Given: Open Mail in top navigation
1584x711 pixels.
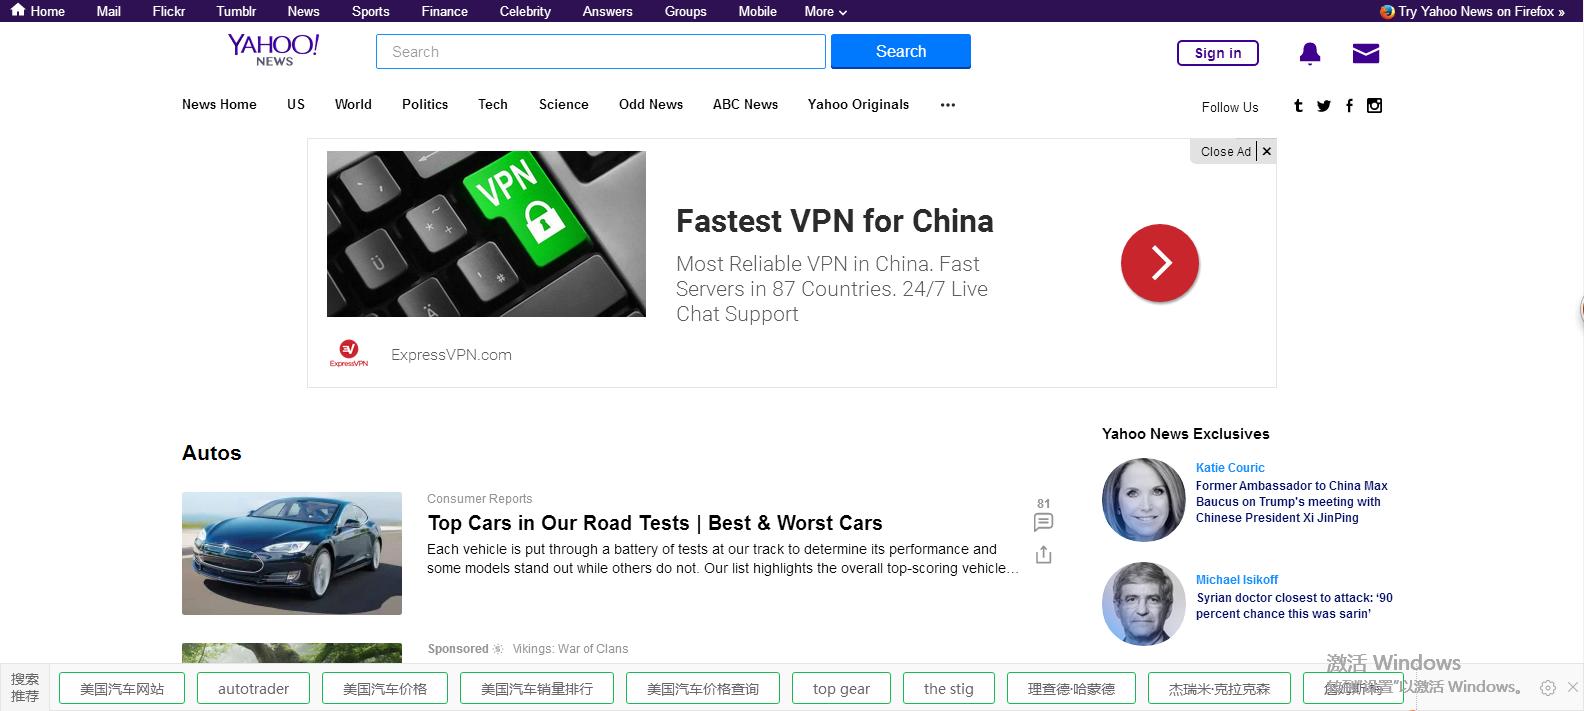Looking at the screenshot, I should 109,11.
